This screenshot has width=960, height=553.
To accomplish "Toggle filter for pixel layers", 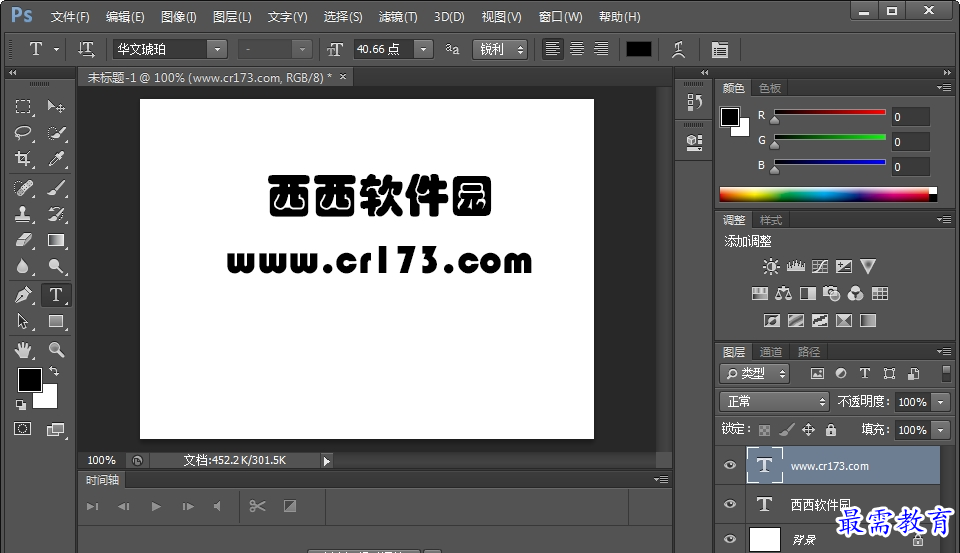I will click(817, 374).
